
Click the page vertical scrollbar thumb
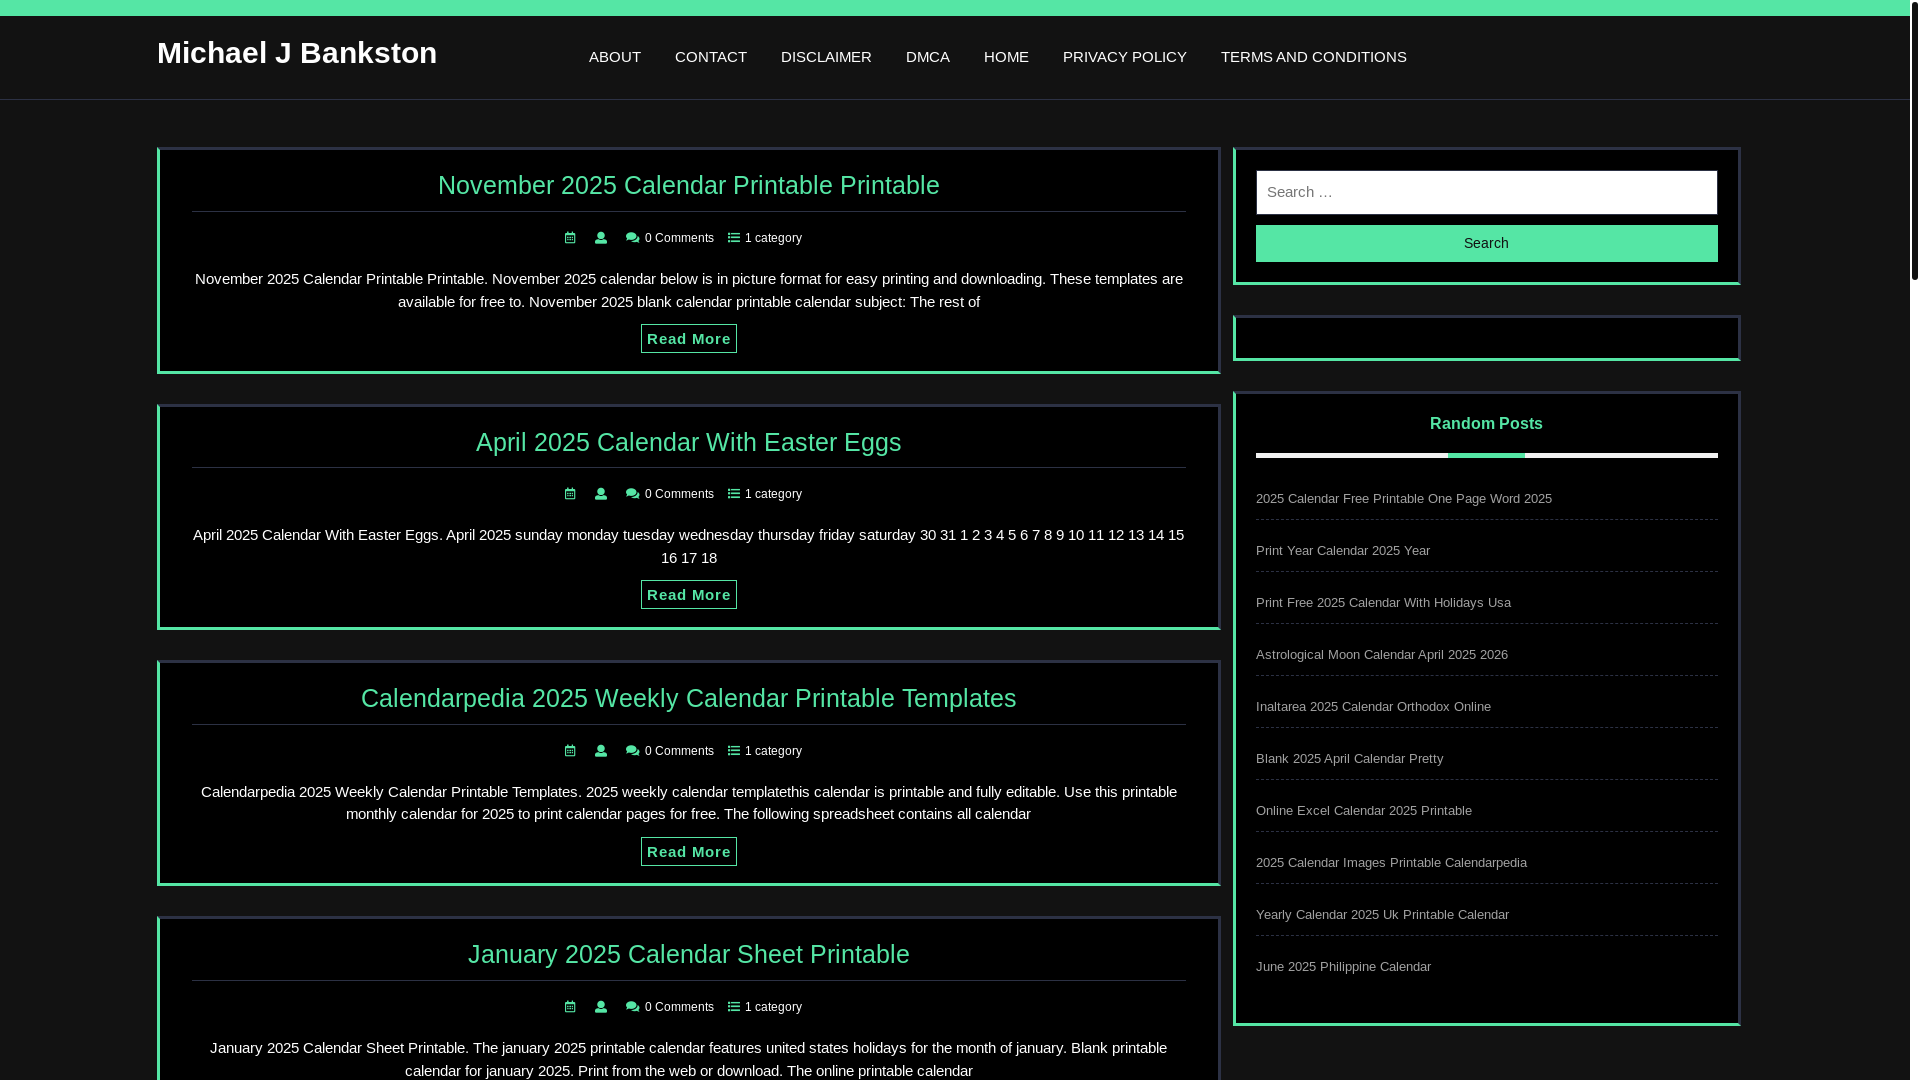pos(1915,140)
